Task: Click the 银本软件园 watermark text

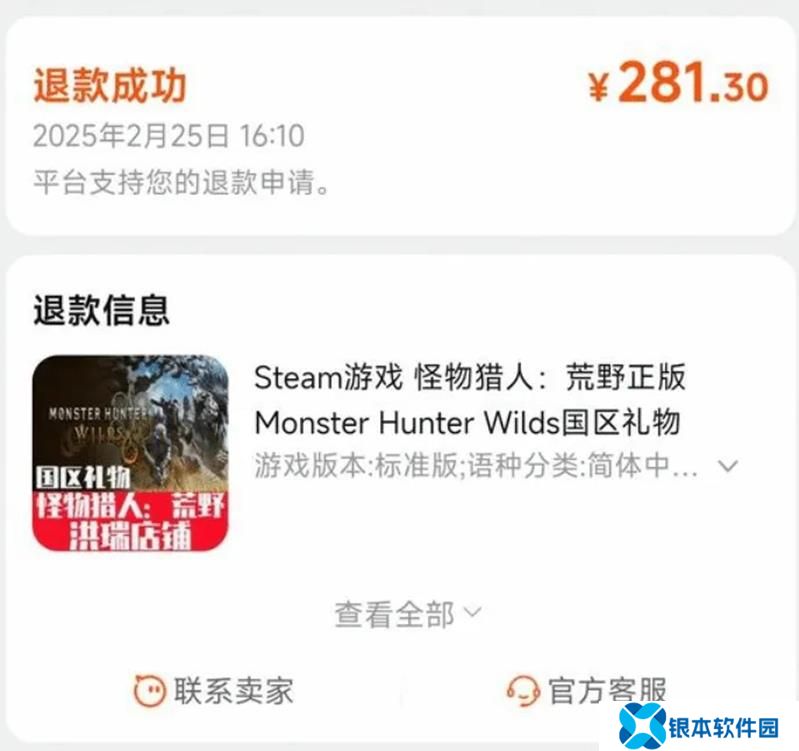Action: 724,728
